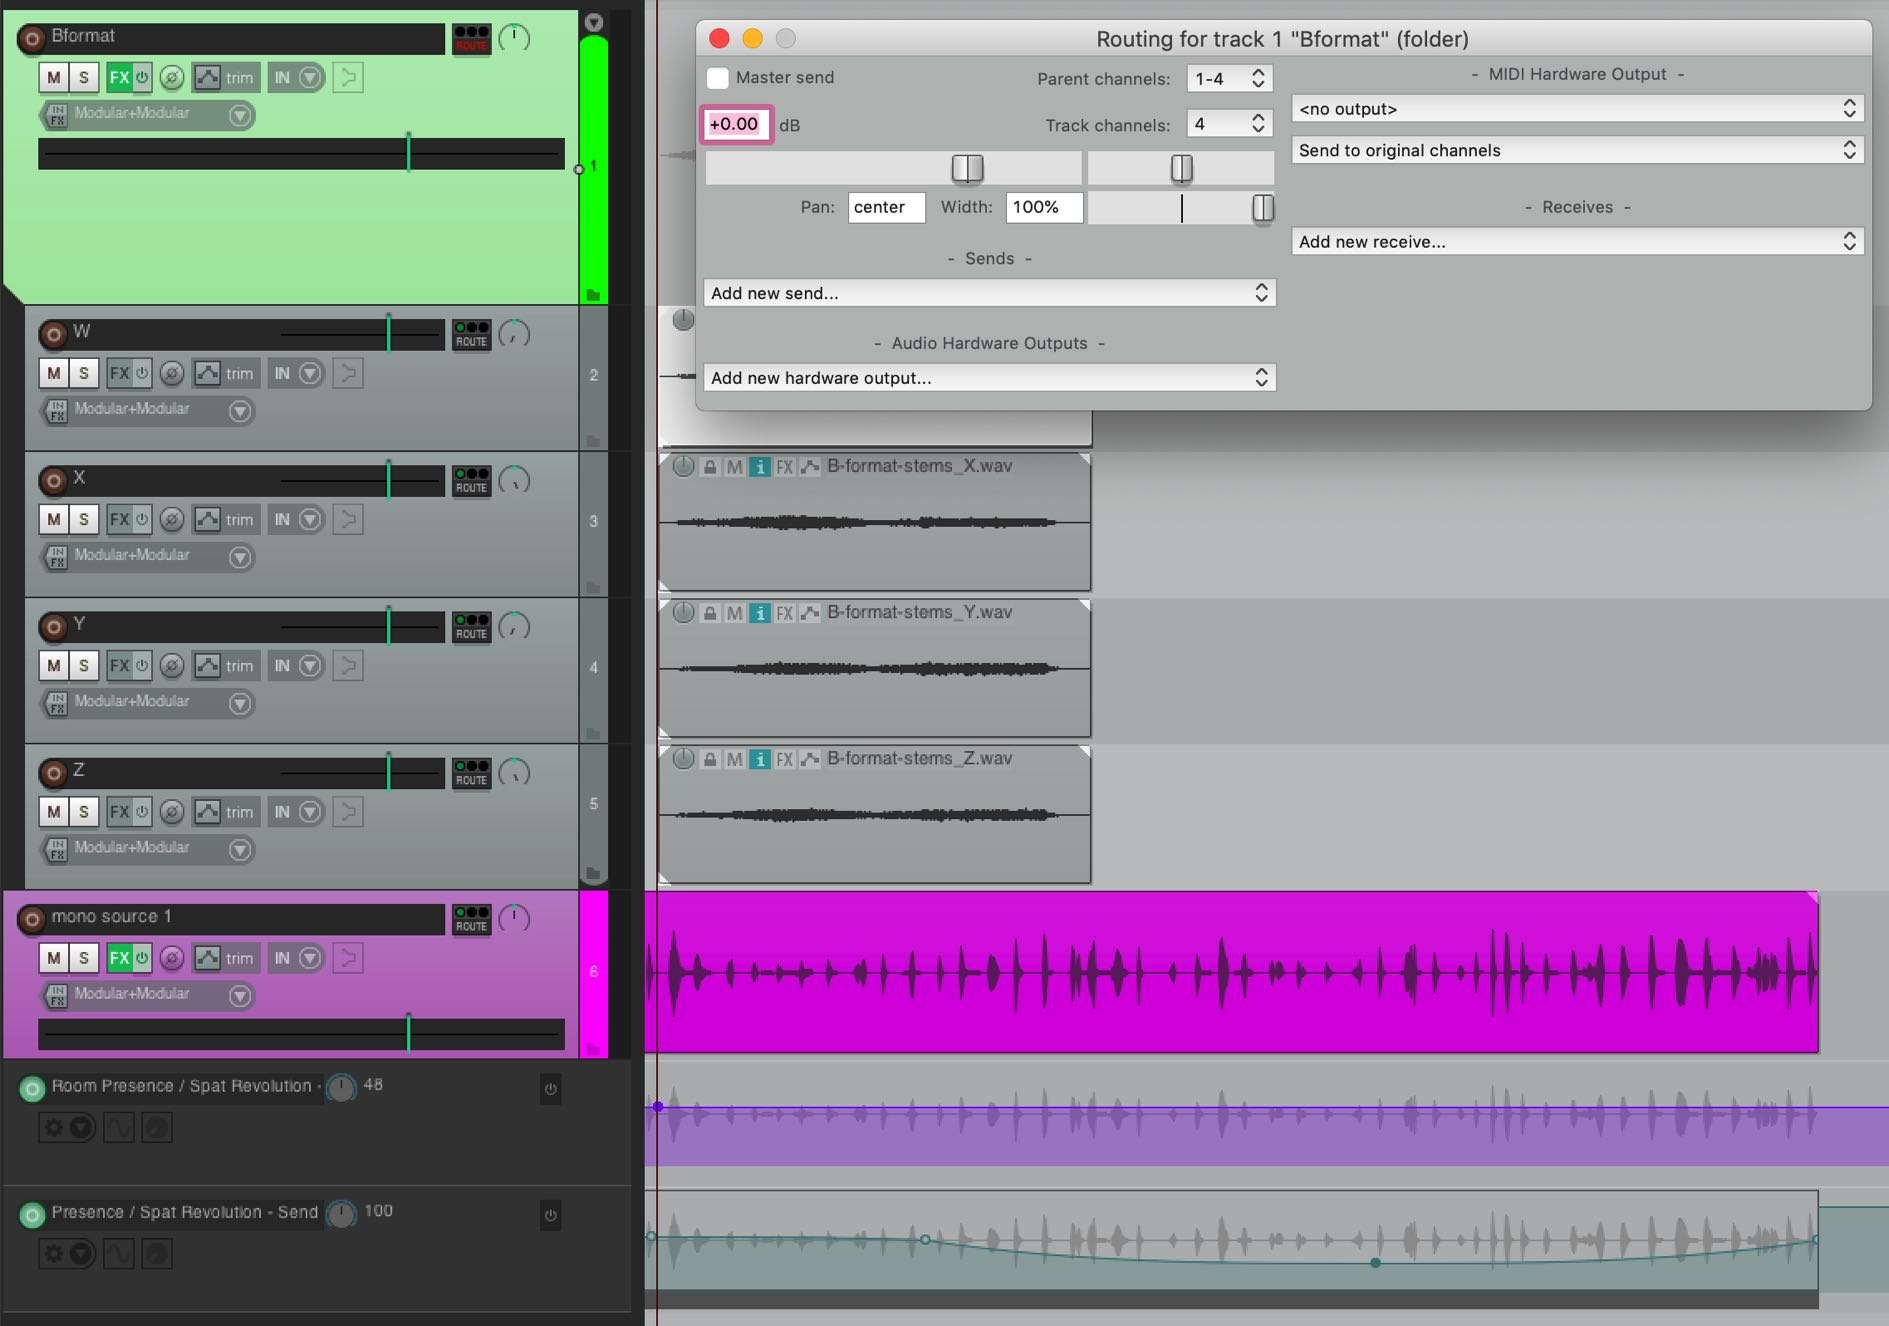This screenshot has width=1889, height=1326.
Task: Open FX chain for mono source 1
Action: tap(119, 958)
